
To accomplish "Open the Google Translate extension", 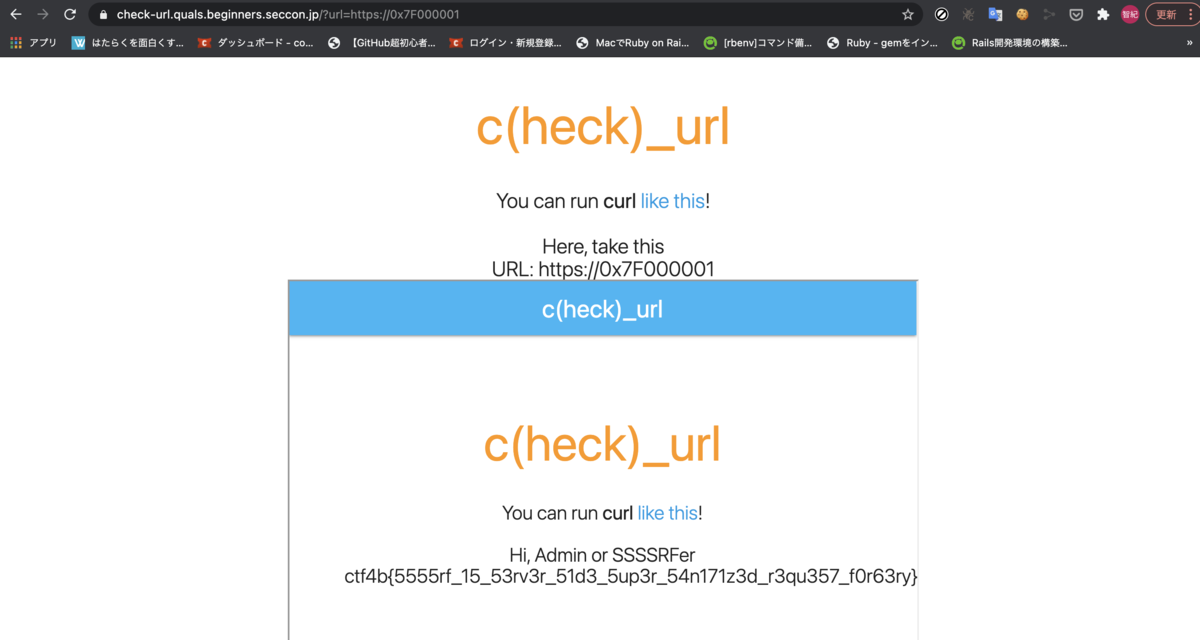I will coord(995,15).
